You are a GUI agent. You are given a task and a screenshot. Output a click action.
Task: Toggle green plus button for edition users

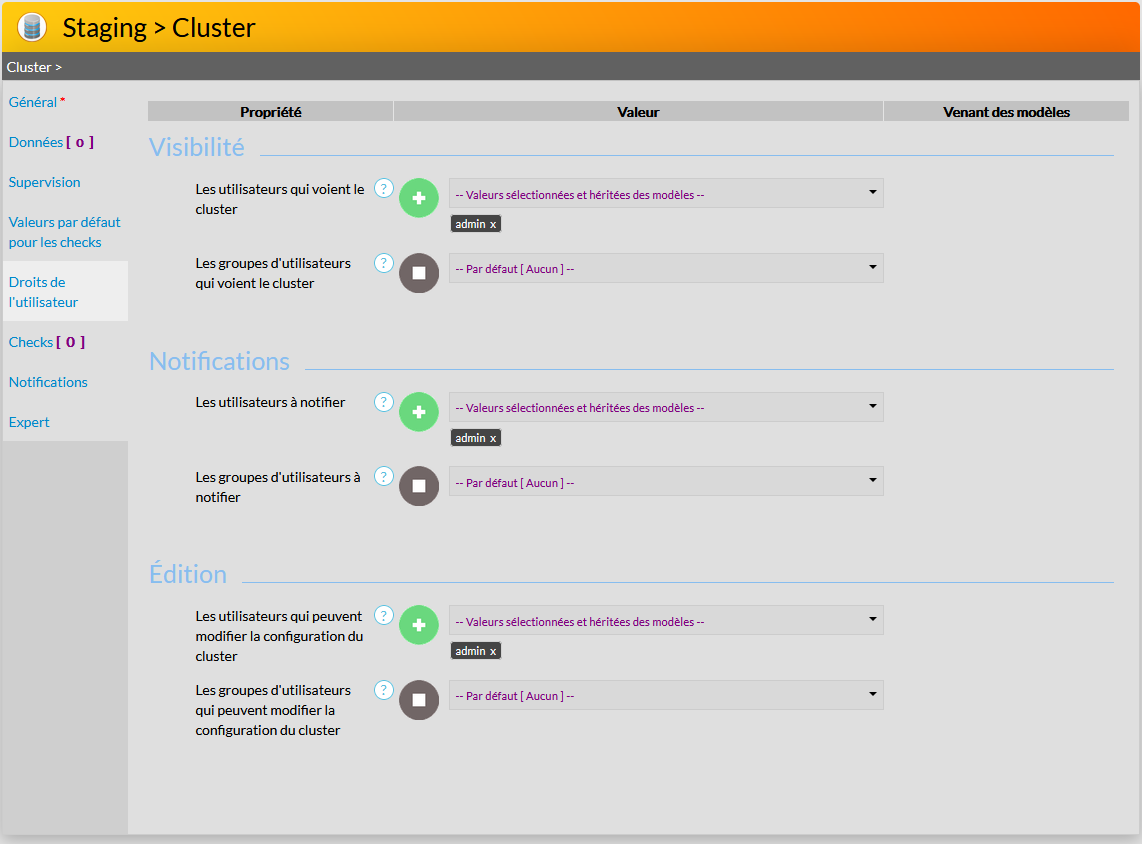[x=419, y=625]
